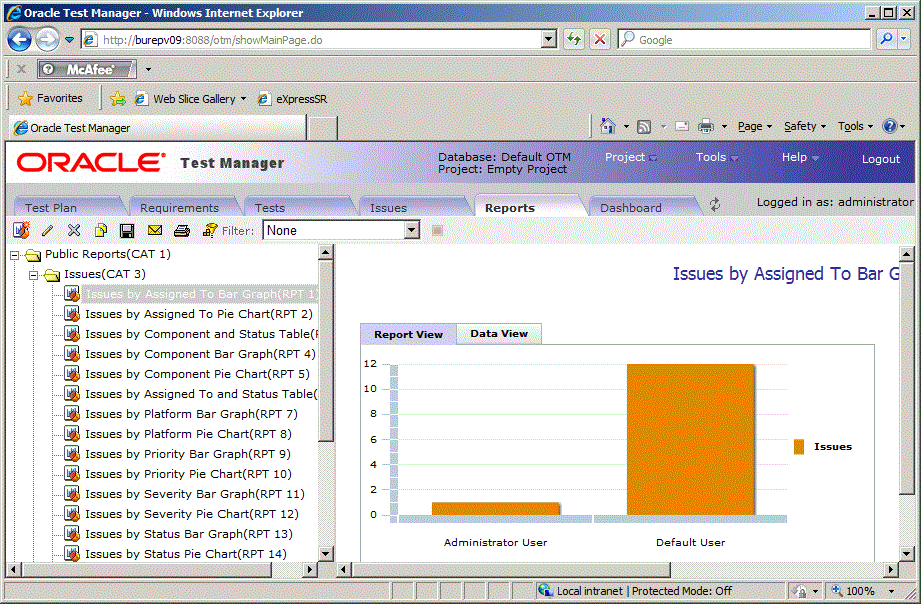The image size is (921, 604).
Task: Select Issues by Priority Bar Graph(RPT 9)
Action: [188, 454]
